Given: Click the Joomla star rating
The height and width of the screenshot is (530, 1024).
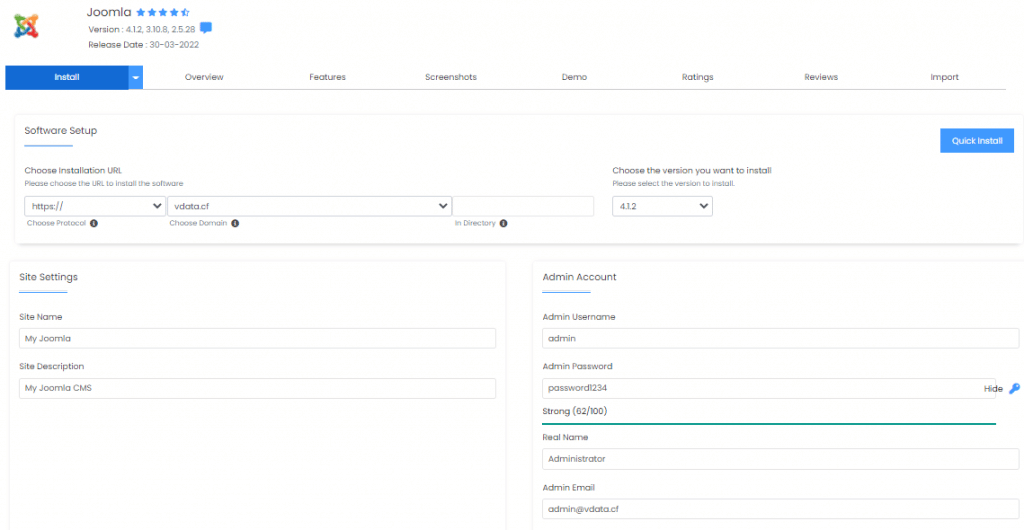Looking at the screenshot, I should (x=163, y=12).
